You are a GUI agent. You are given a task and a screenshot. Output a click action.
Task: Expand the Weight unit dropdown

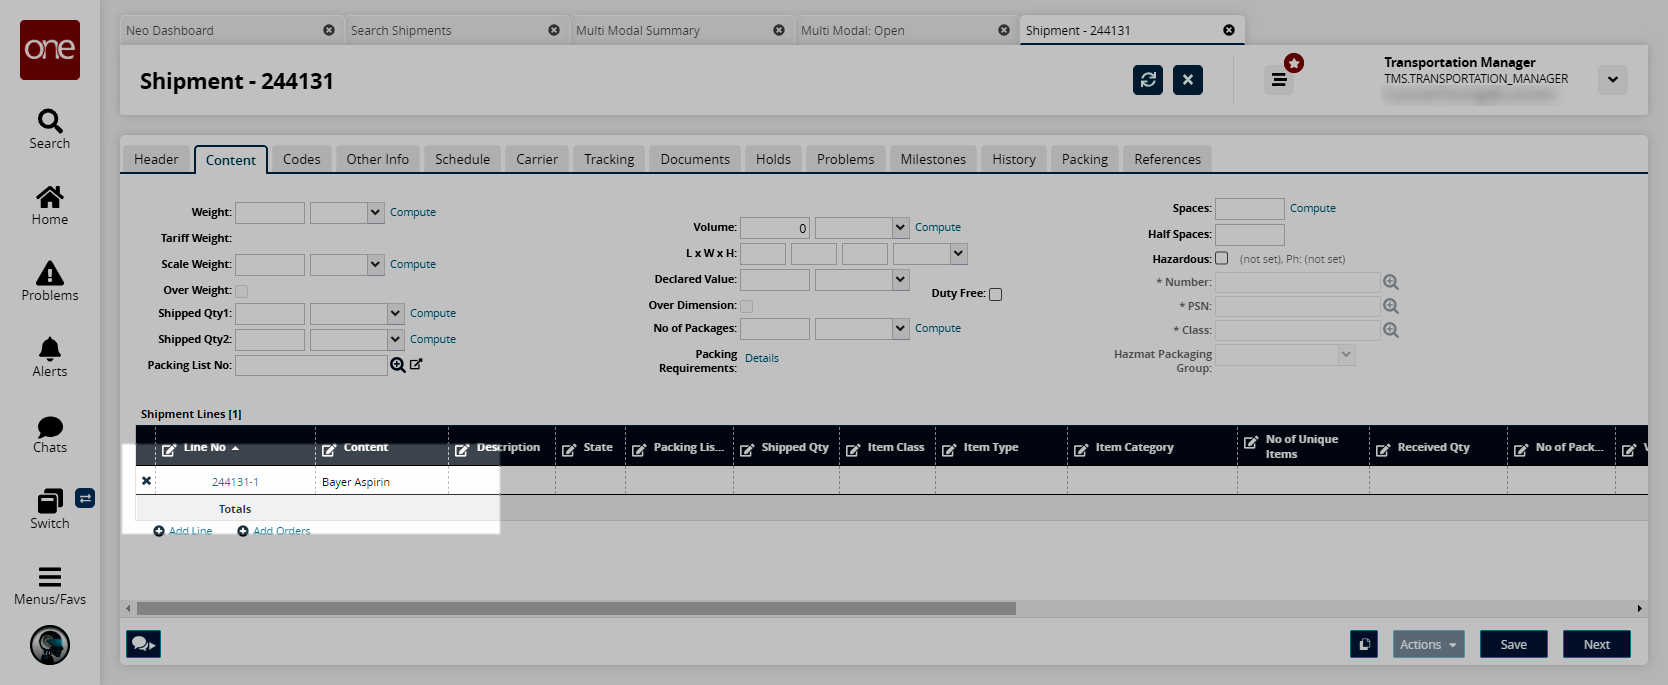pos(375,212)
